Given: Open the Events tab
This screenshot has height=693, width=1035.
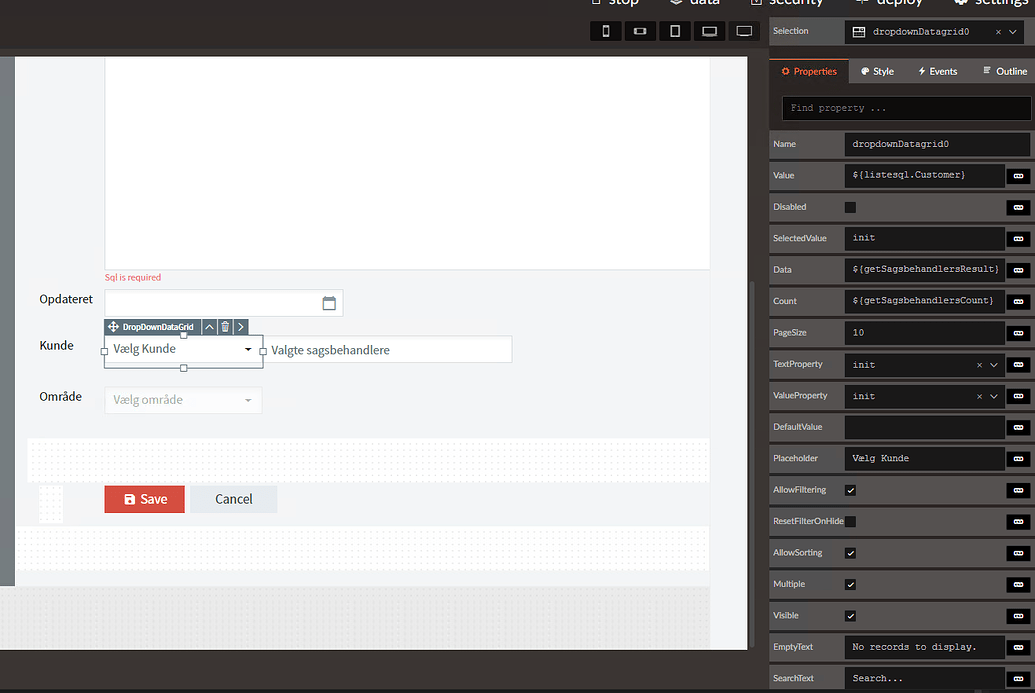Looking at the screenshot, I should click(937, 72).
